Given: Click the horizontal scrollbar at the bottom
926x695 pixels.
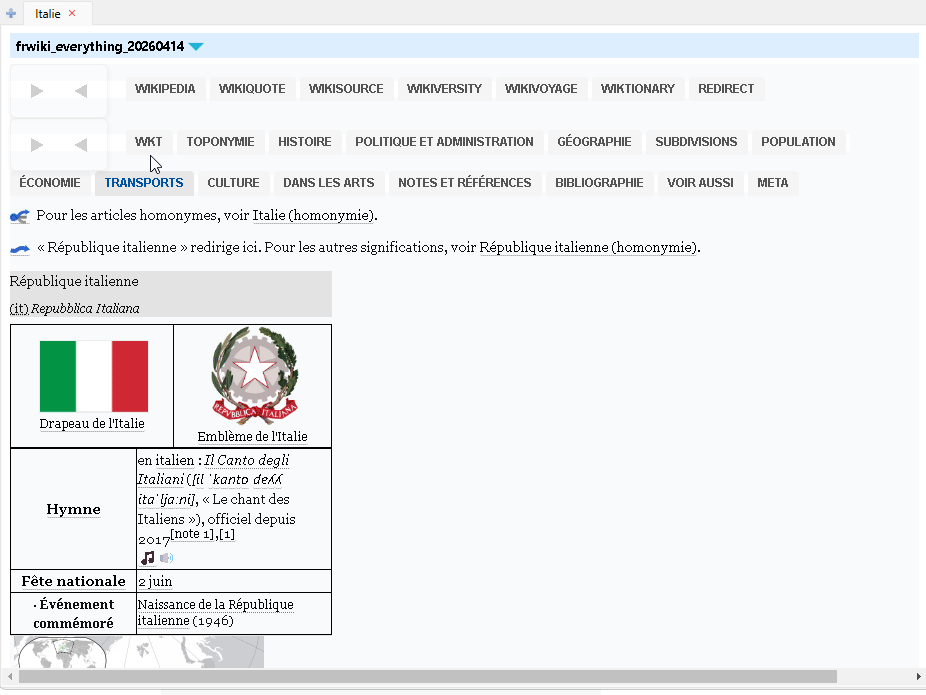Looking at the screenshot, I should (427, 677).
